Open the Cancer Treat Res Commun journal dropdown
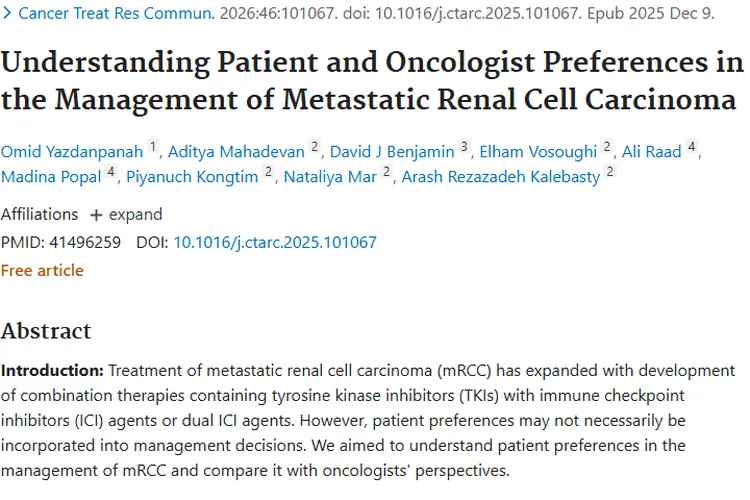This screenshot has width=750, height=500. click(116, 13)
